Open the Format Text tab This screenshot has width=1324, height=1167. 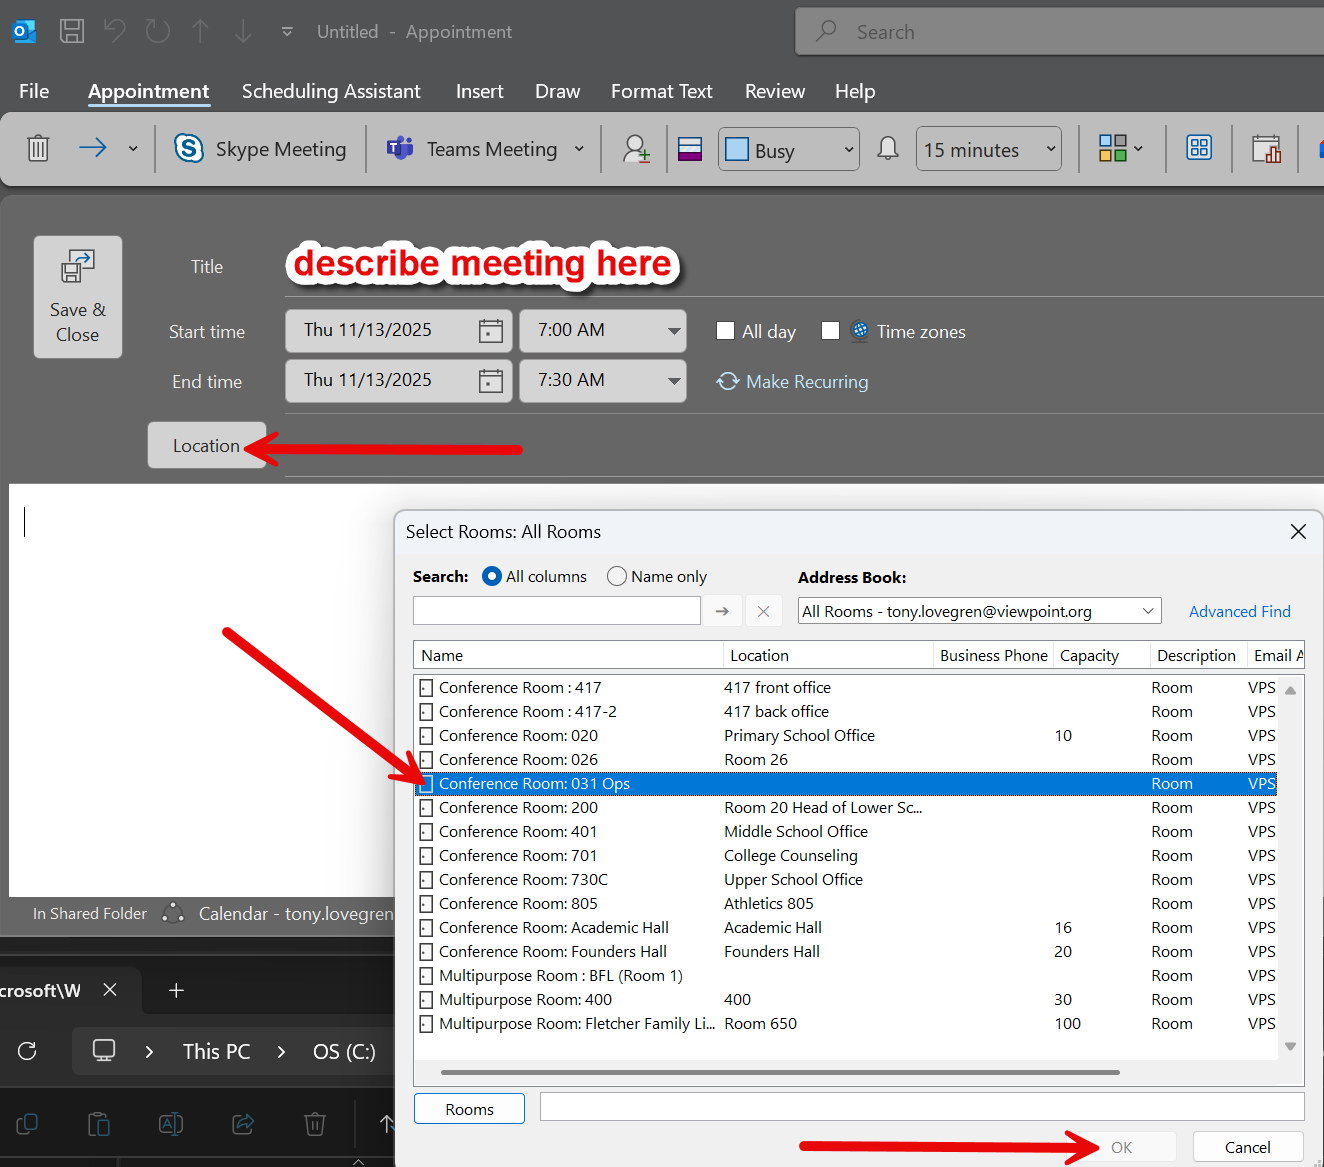661,91
